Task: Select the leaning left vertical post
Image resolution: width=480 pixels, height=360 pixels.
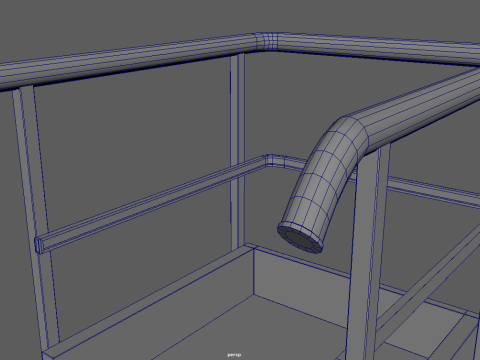Action: [36, 217]
